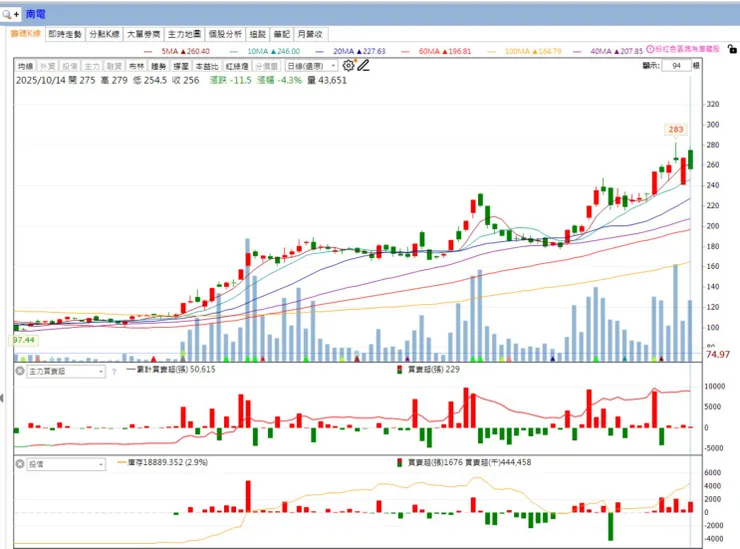Click the red 74.97 axis value
This screenshot has height=549, width=740.
coord(718,354)
